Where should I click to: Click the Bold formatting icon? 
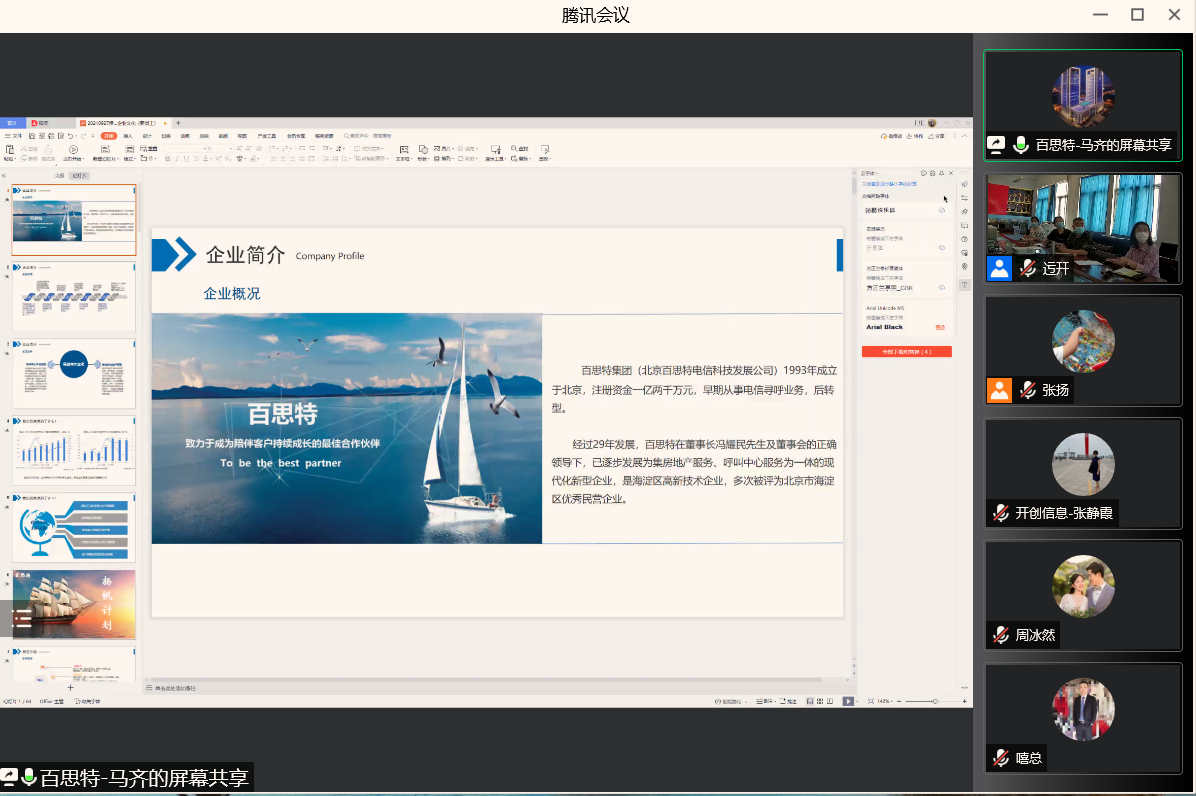coord(168,159)
